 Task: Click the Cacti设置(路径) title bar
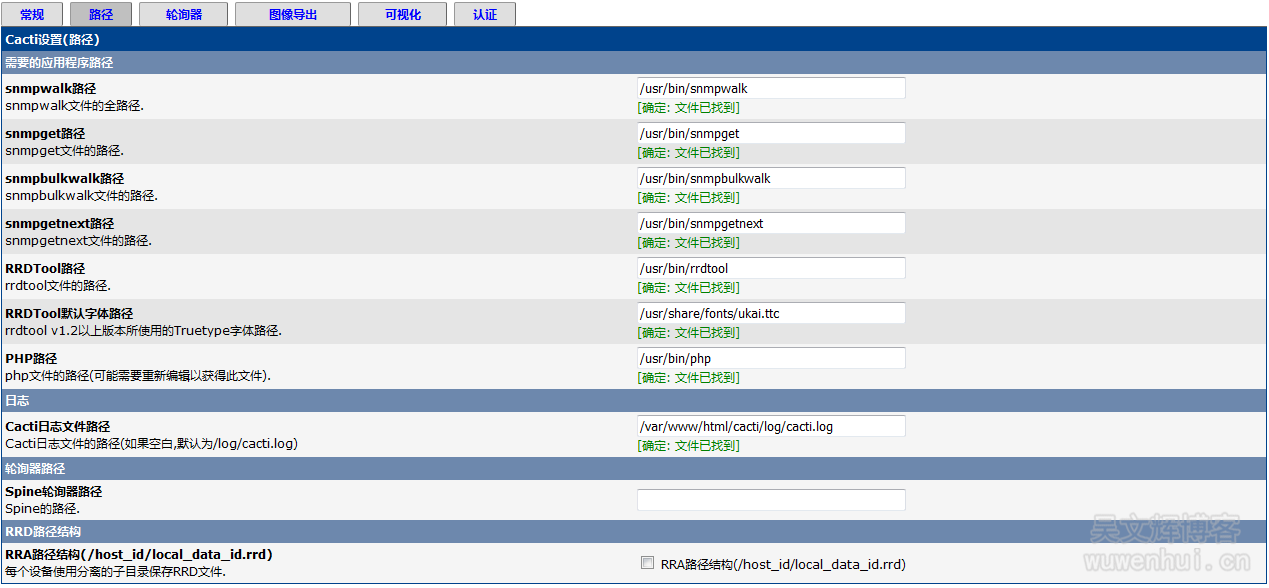pos(52,40)
